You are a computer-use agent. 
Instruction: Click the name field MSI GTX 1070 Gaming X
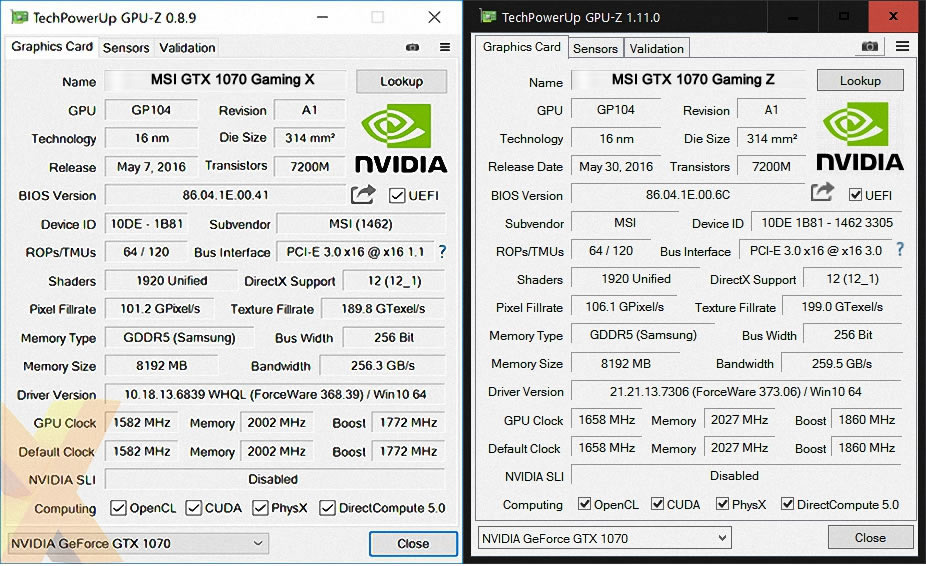point(226,80)
